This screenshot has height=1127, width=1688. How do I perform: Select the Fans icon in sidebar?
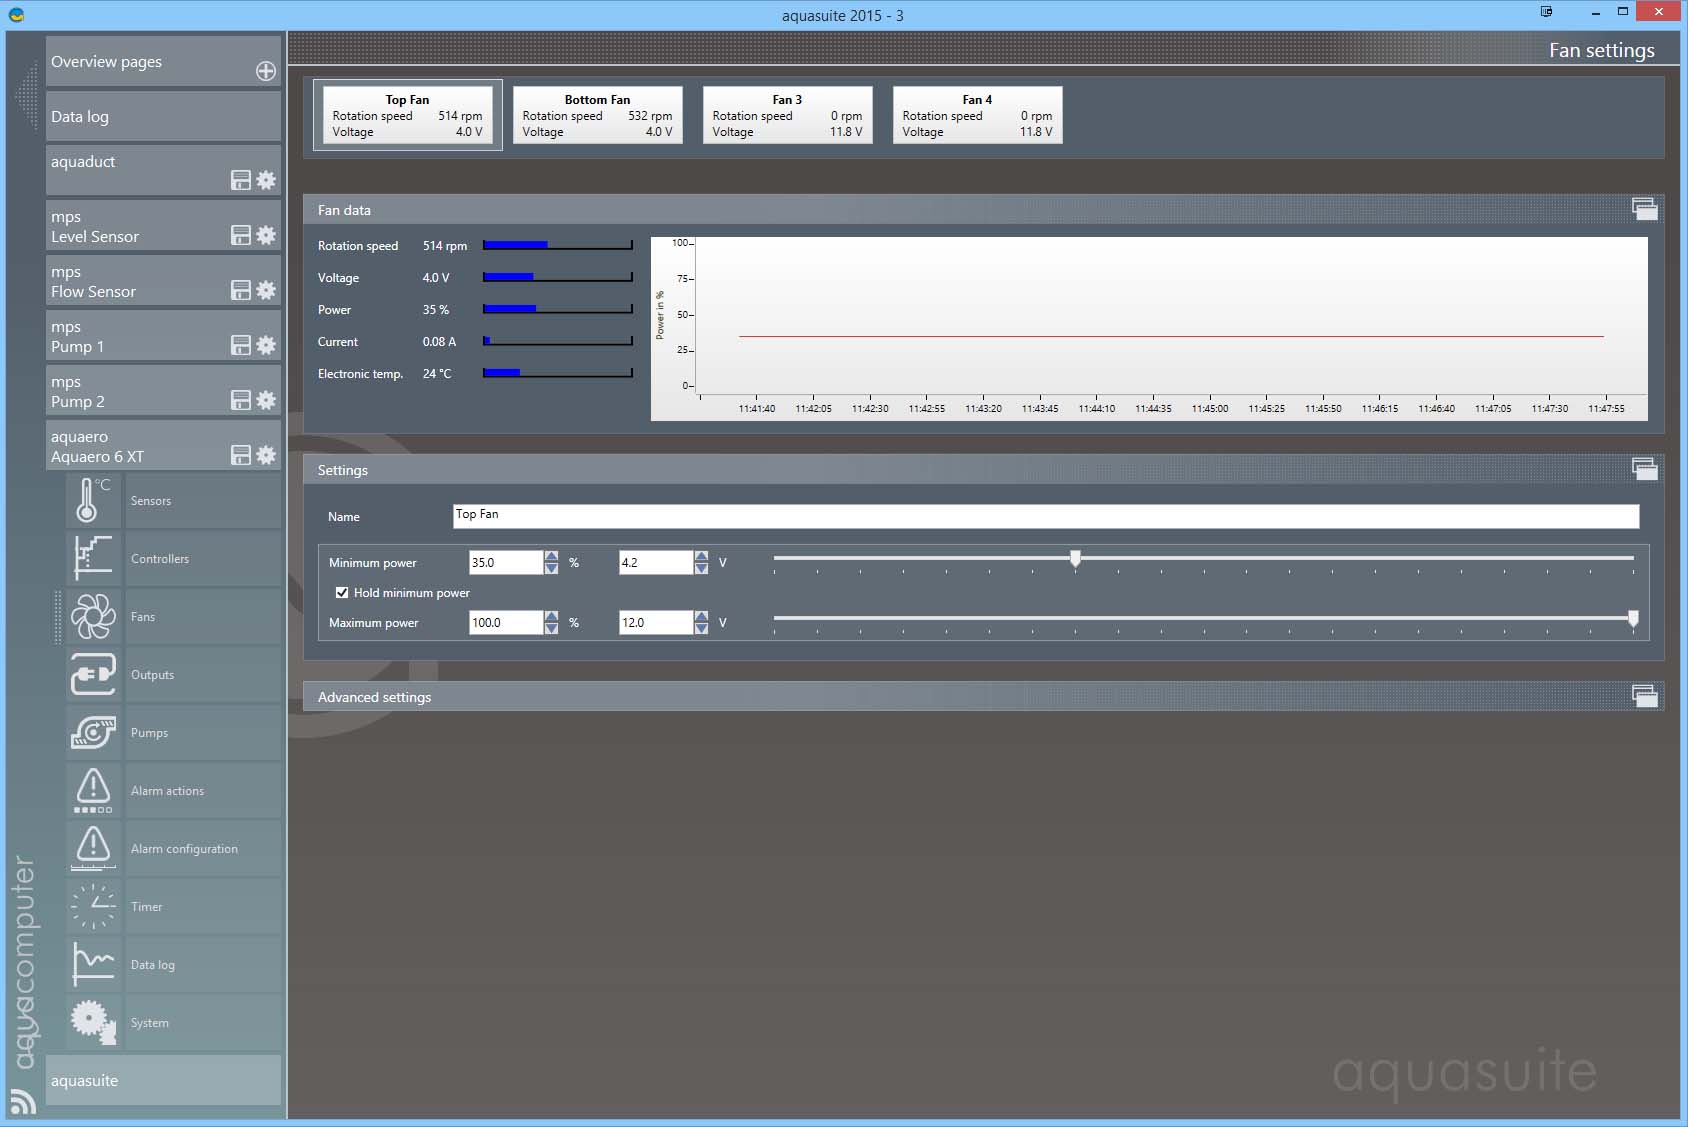point(92,616)
